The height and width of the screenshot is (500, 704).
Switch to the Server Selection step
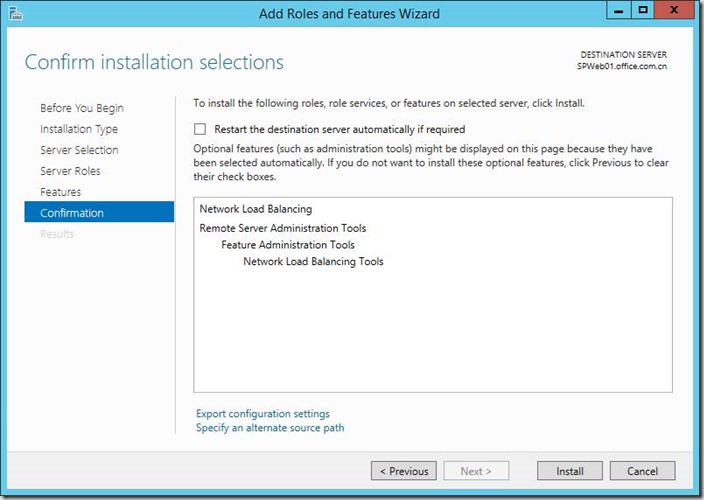[x=79, y=150]
